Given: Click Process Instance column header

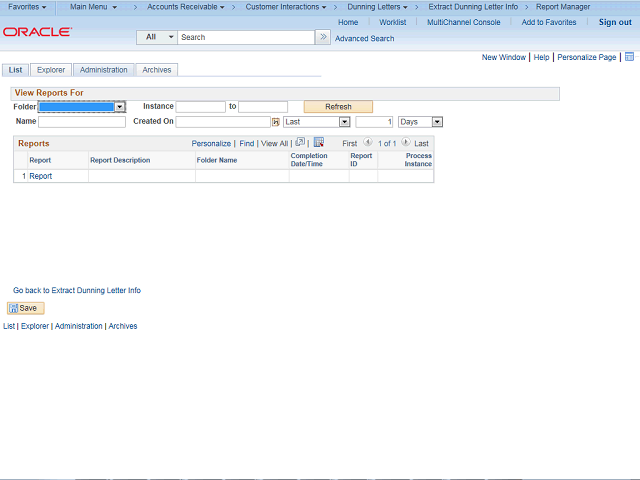Looking at the screenshot, I should click(418, 160).
